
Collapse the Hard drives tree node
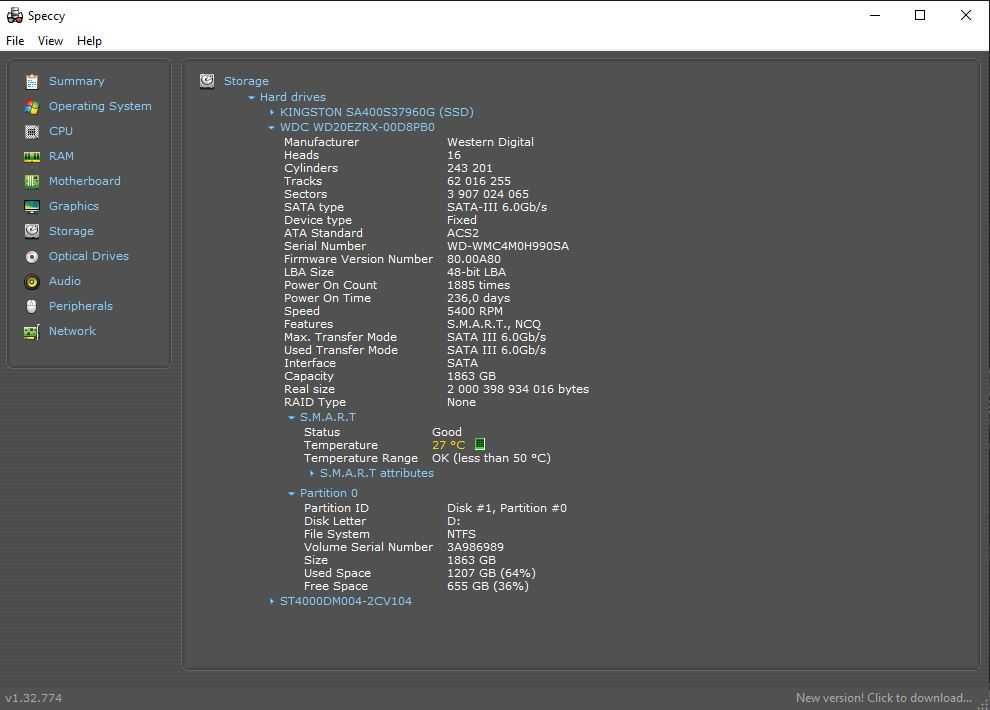click(251, 97)
